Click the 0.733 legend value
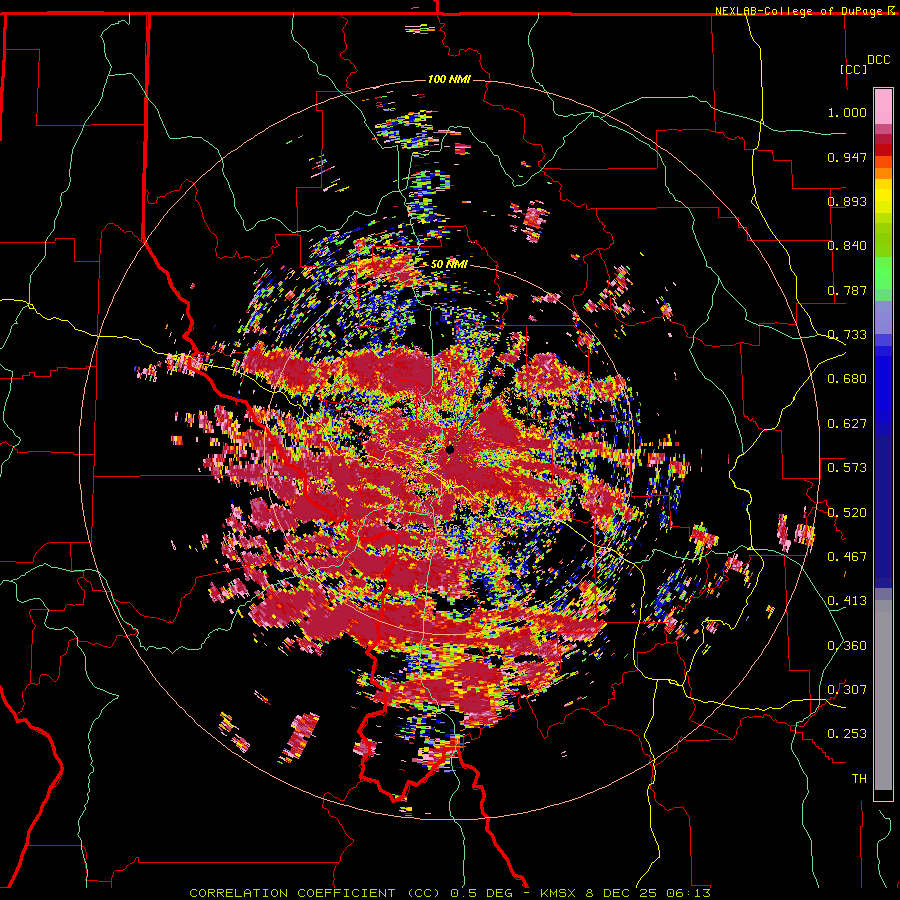Screen dimensions: 900x900 click(847, 335)
